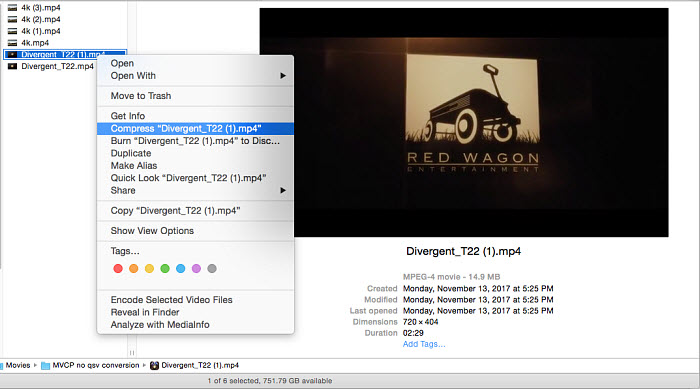
Task: Choose Compress "Divergent_T22 (1).mp4"
Action: (196, 129)
